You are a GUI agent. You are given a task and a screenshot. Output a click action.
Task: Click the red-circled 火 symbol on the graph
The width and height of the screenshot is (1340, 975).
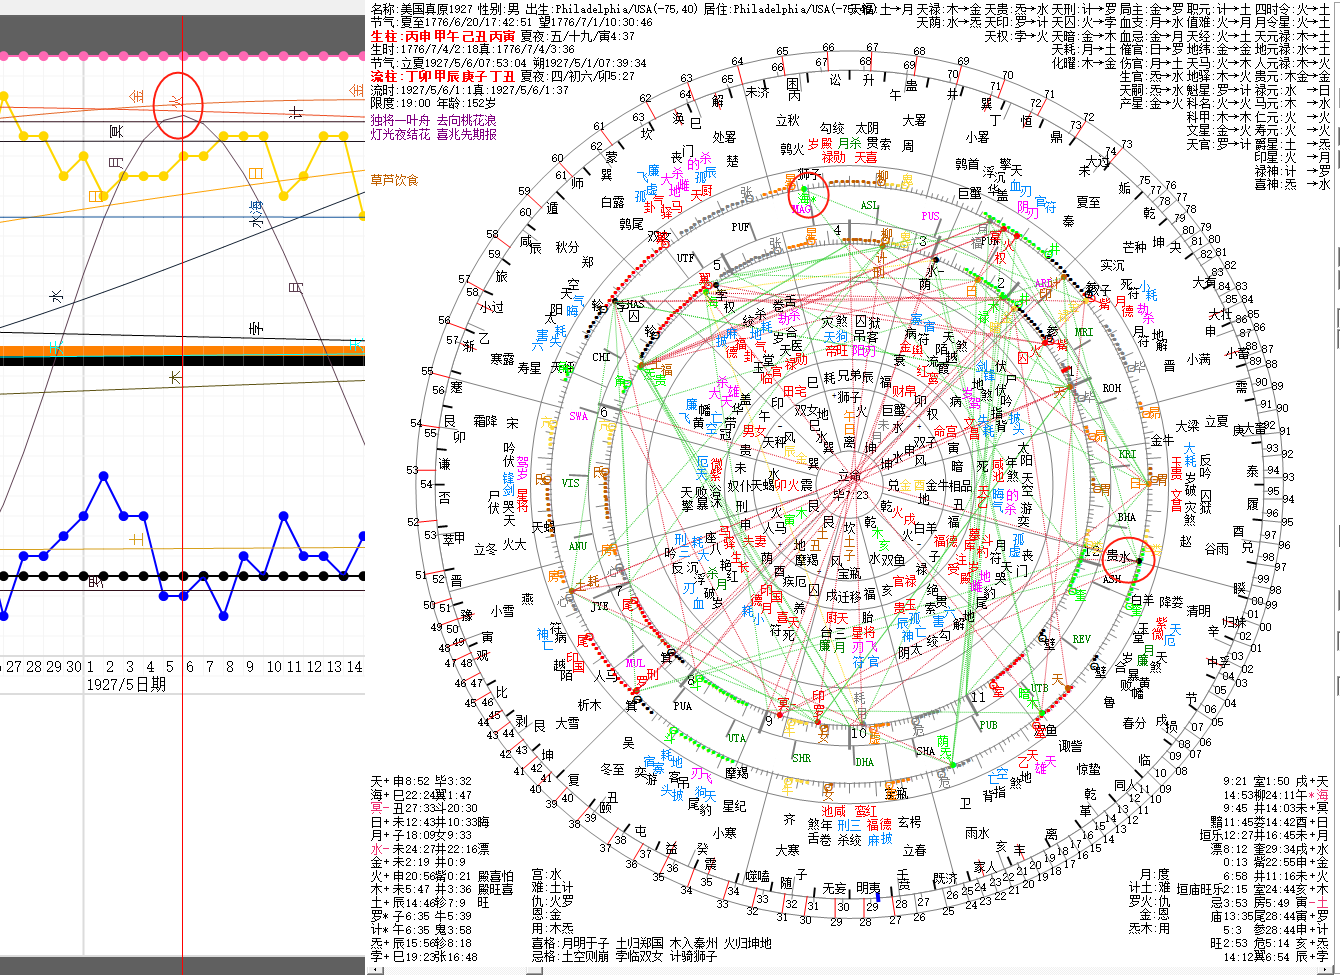point(179,103)
